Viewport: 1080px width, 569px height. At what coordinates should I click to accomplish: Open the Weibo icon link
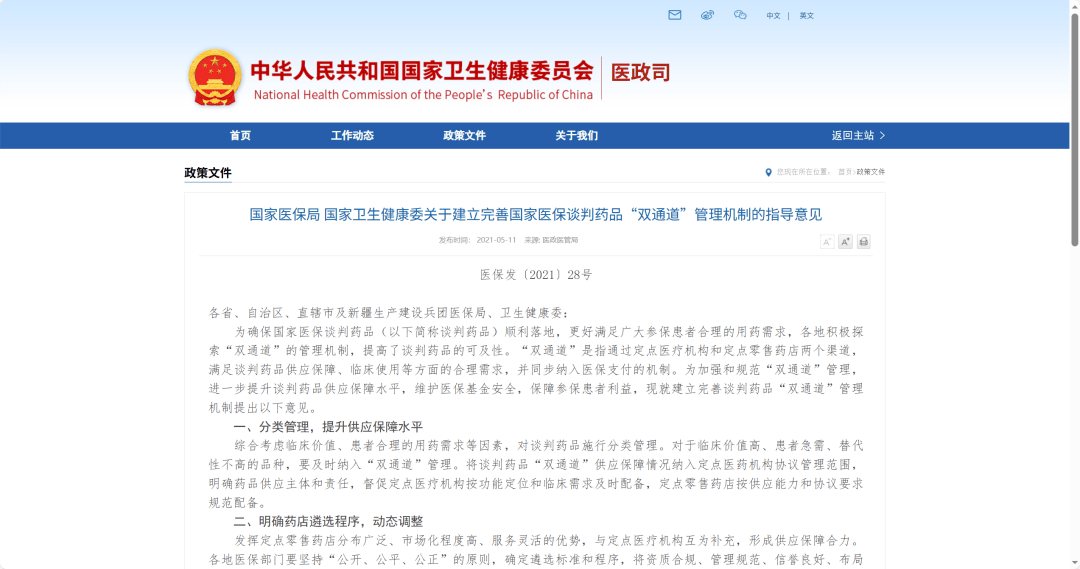coord(707,15)
